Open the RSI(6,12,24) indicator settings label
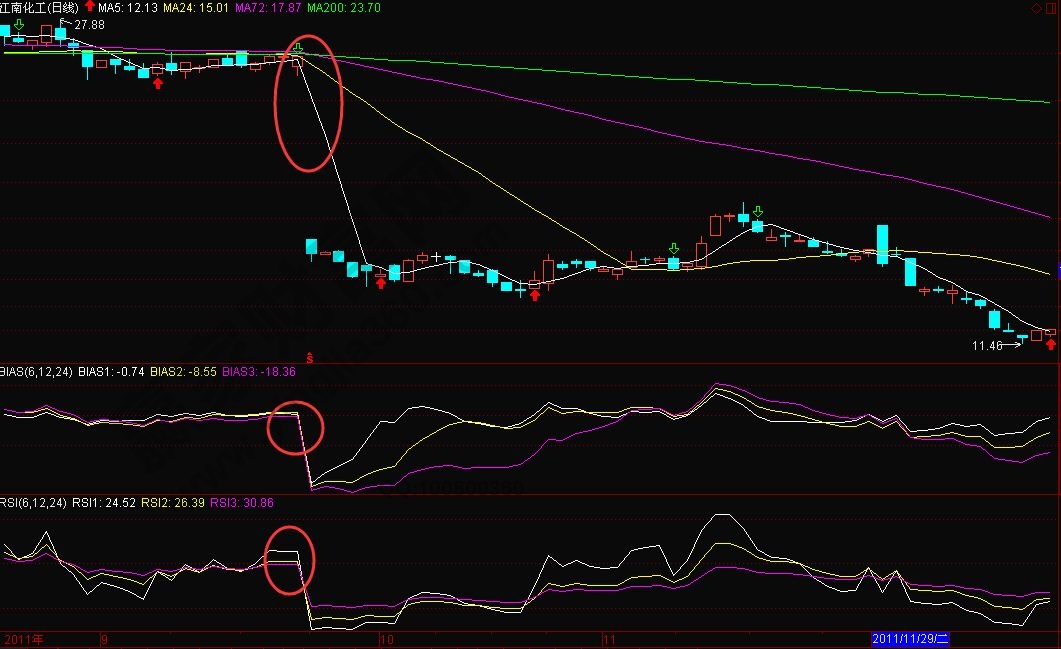The width and height of the screenshot is (1061, 649). (x=34, y=503)
